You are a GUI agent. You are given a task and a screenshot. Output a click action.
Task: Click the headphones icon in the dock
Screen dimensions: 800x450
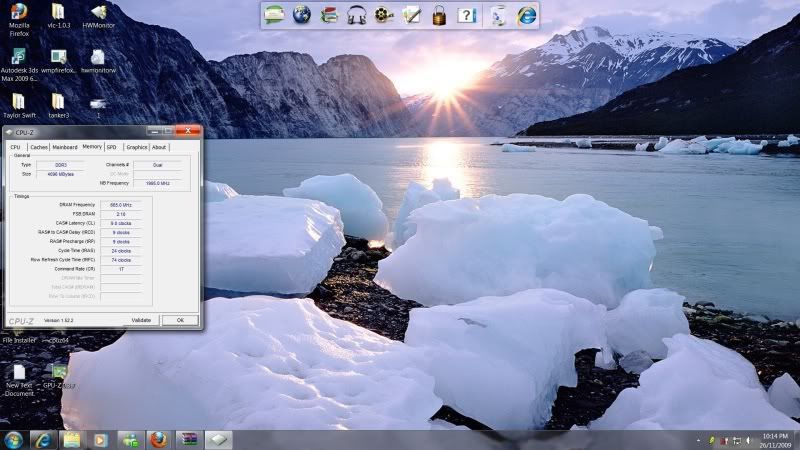point(357,15)
